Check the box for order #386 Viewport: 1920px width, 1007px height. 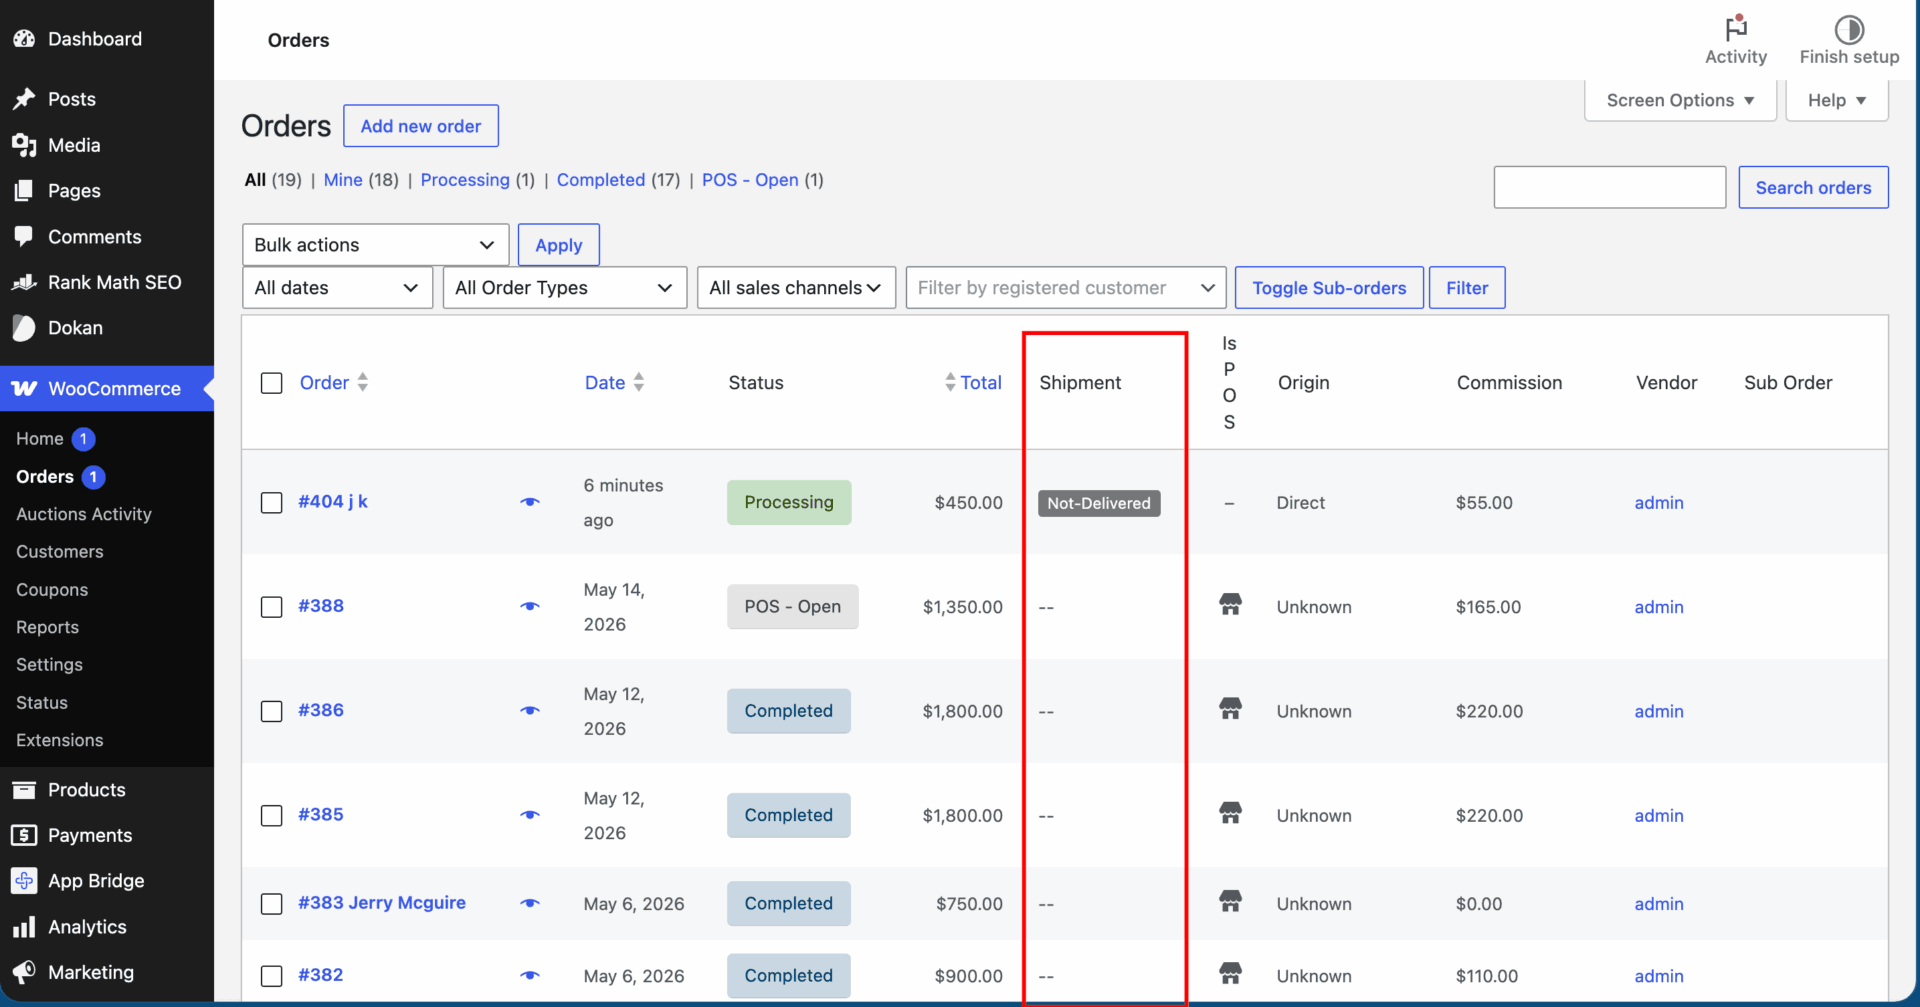click(271, 711)
